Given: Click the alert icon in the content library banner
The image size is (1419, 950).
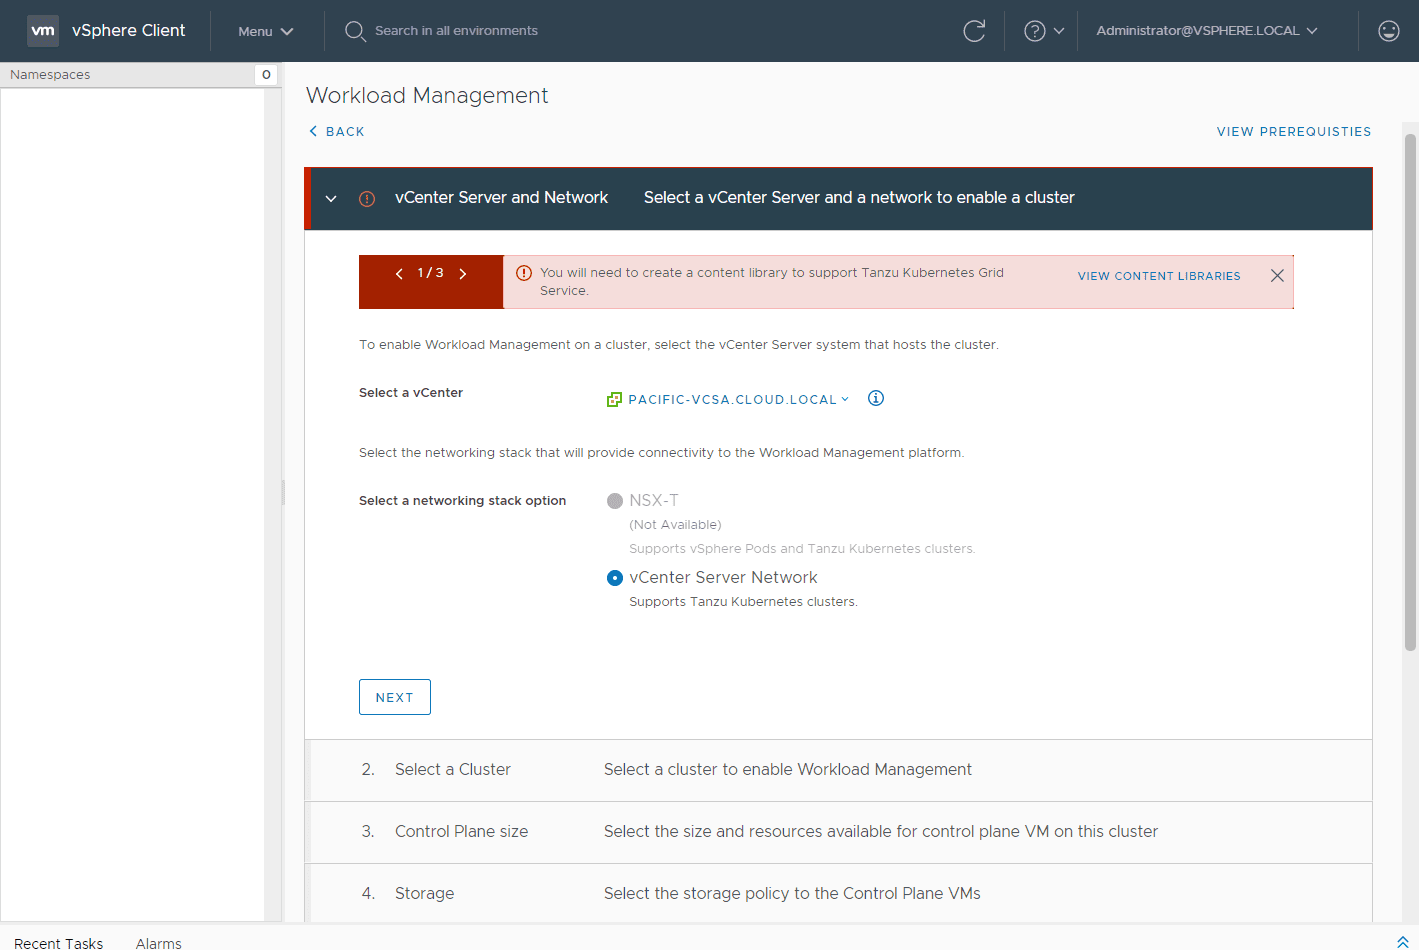Looking at the screenshot, I should point(523,272).
